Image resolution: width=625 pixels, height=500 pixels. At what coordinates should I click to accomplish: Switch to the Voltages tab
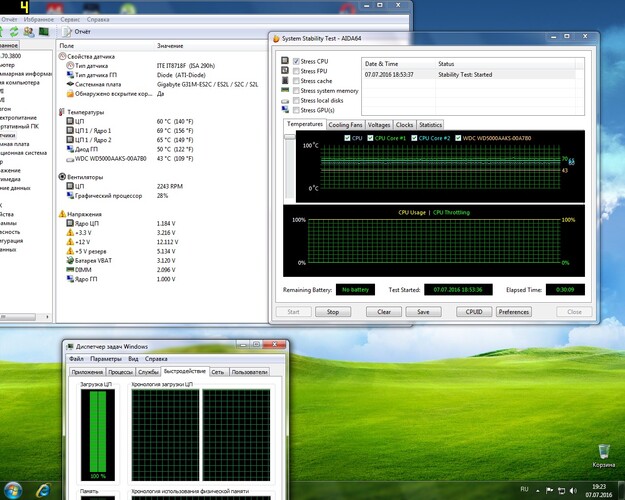[379, 125]
